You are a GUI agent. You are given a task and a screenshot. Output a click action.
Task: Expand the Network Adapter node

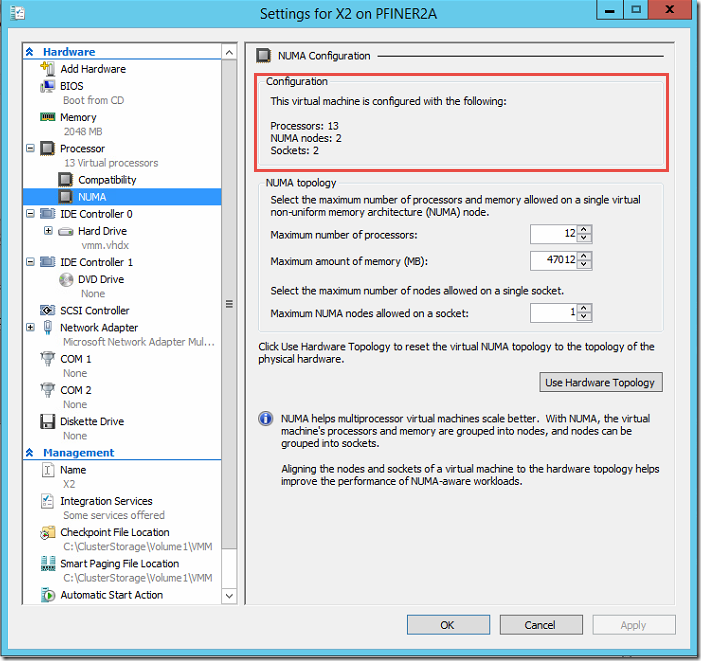tap(30, 327)
